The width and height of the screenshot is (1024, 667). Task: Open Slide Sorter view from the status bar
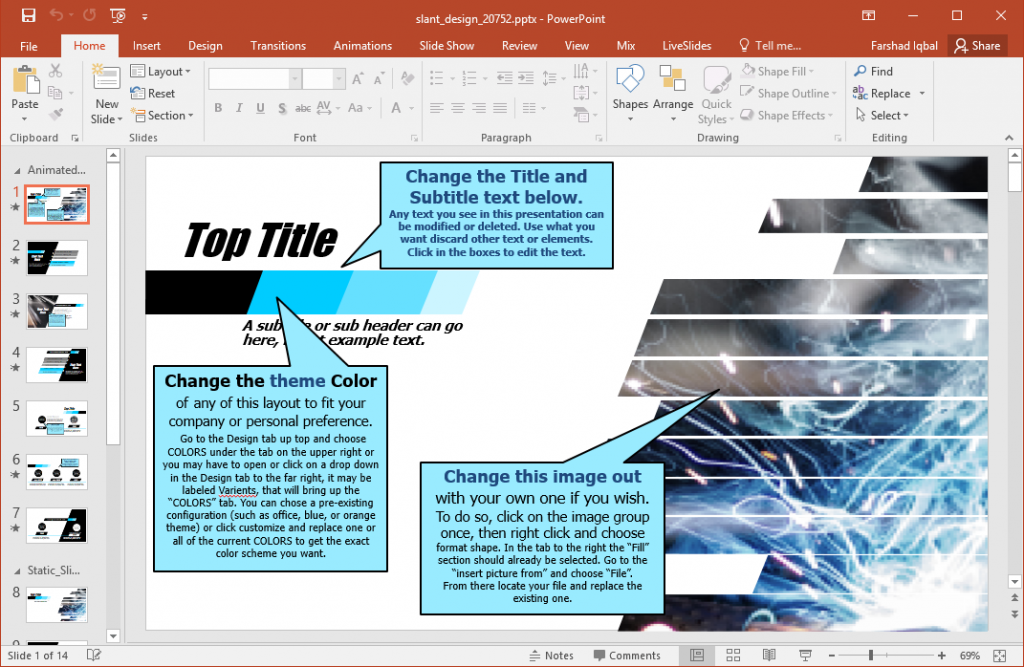[735, 655]
